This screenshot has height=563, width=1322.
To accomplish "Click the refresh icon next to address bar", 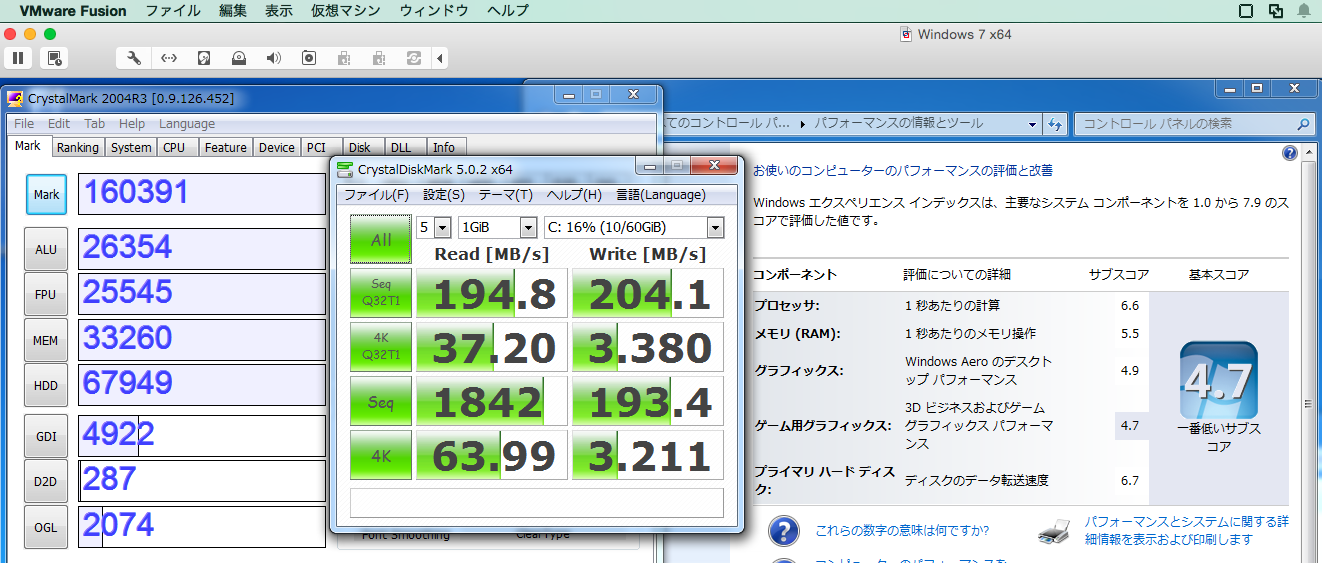I will click(1054, 124).
